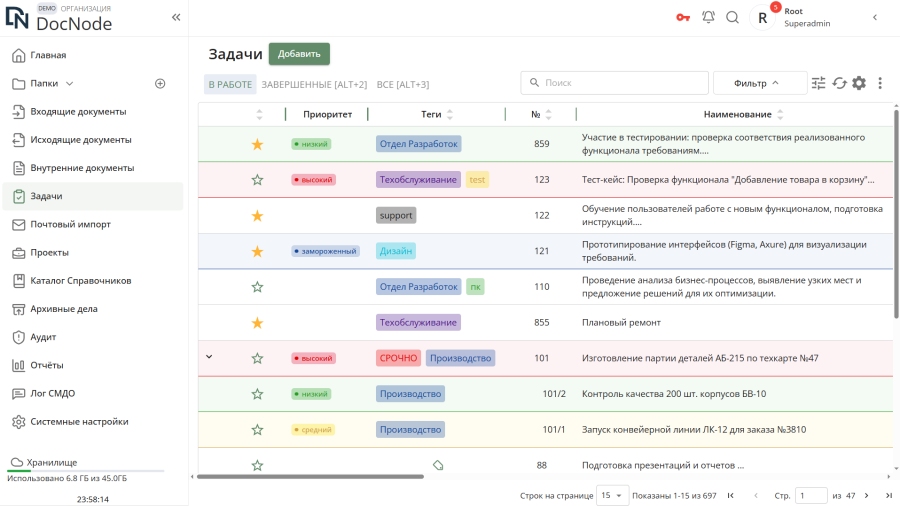
Task: Add new folder with plus icon
Action: [160, 83]
